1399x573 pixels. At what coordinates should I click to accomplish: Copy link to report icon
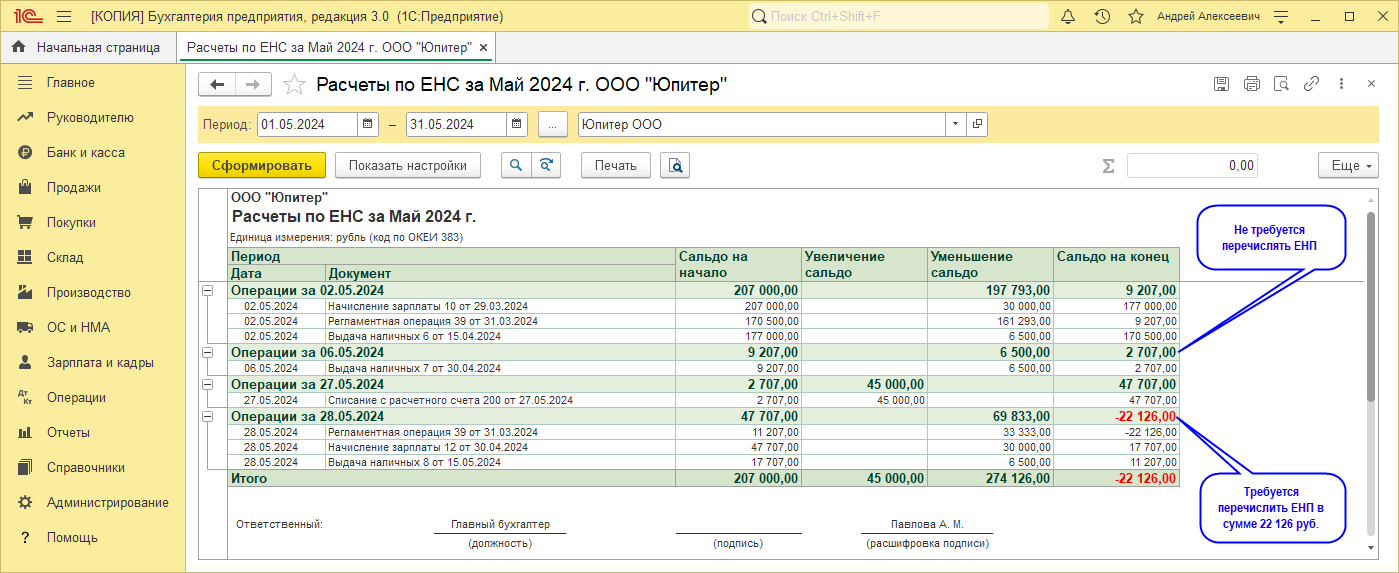pos(1311,85)
